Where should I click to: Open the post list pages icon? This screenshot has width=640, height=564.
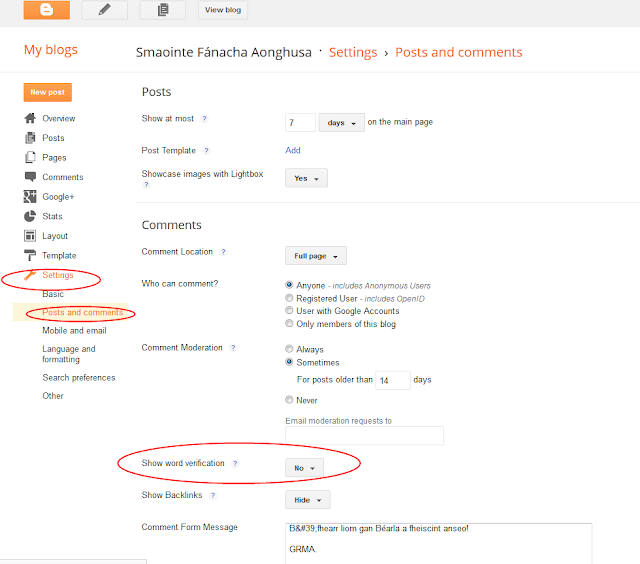(x=163, y=9)
